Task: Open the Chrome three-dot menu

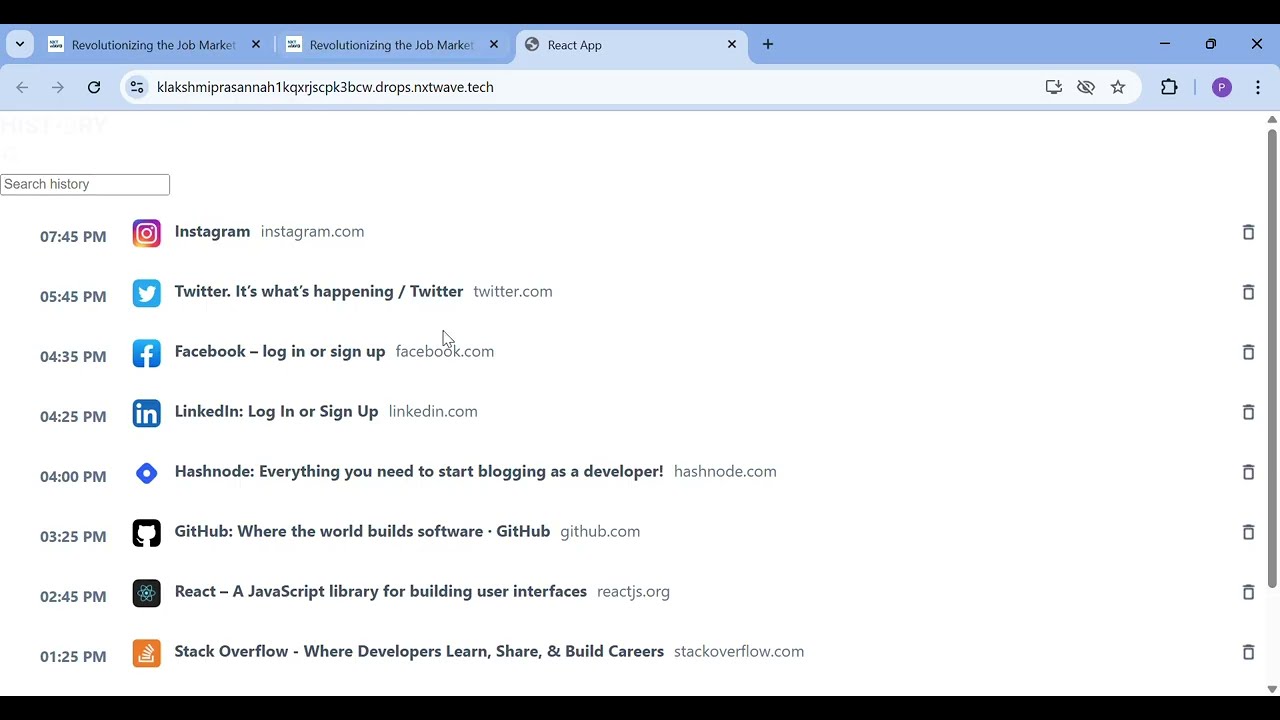Action: (1258, 87)
